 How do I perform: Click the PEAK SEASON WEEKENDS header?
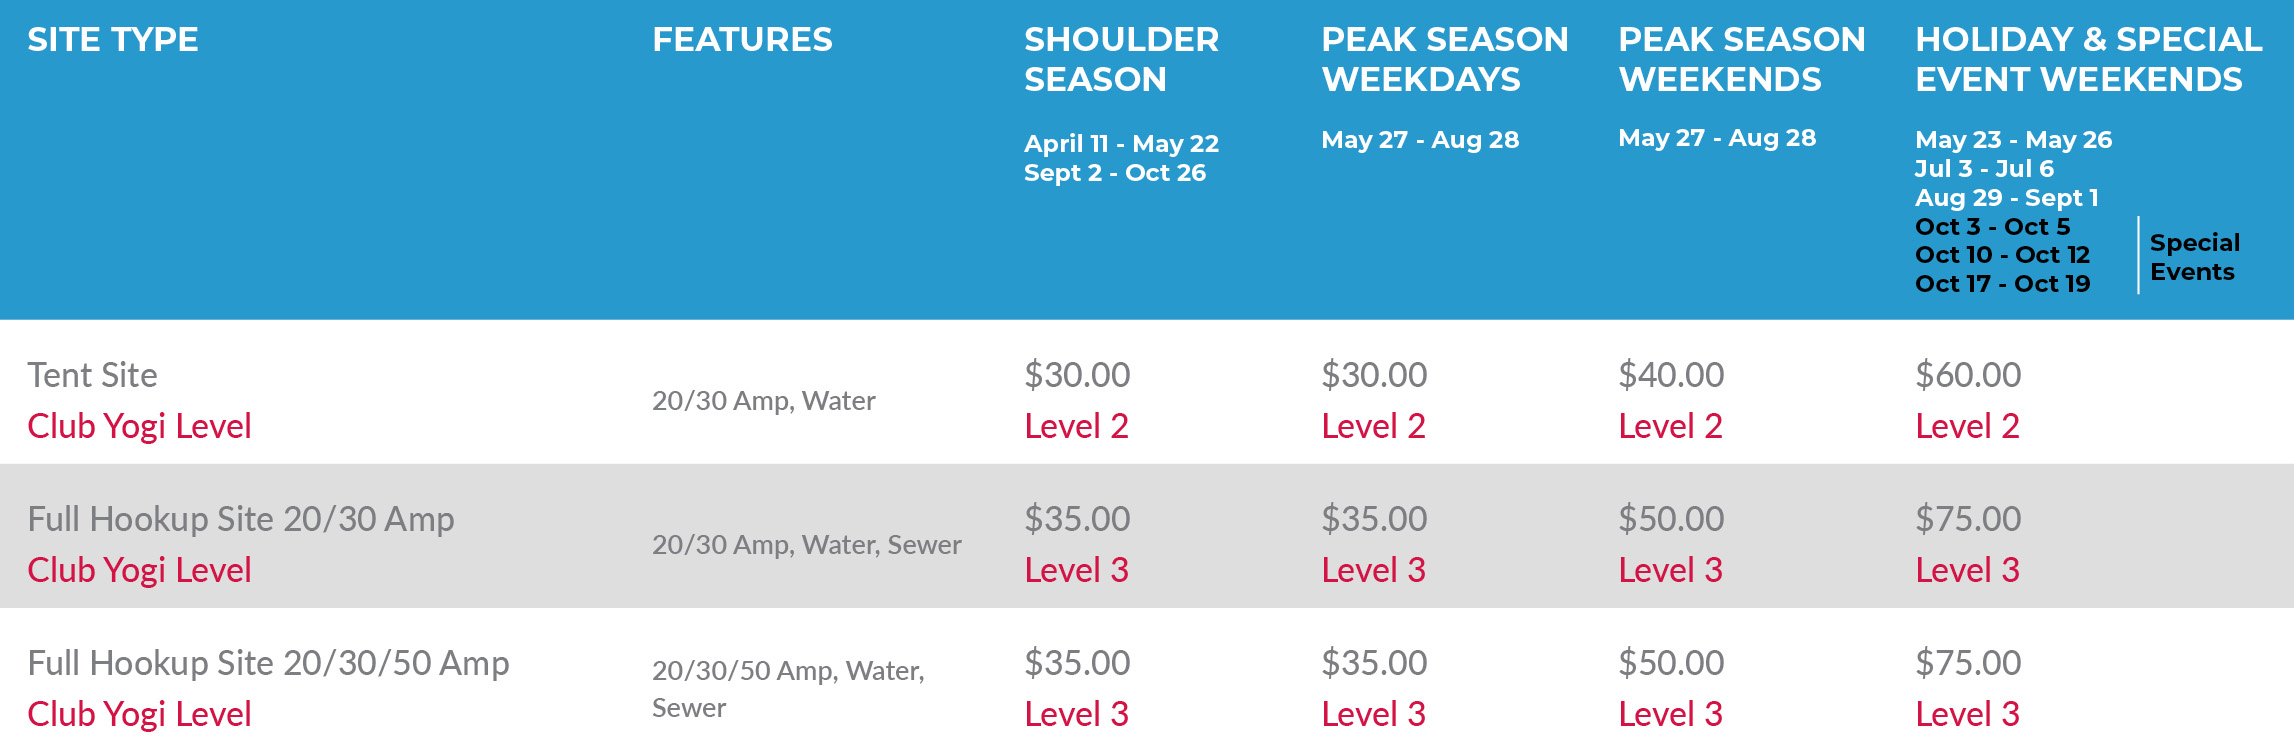pyautogui.click(x=1741, y=59)
